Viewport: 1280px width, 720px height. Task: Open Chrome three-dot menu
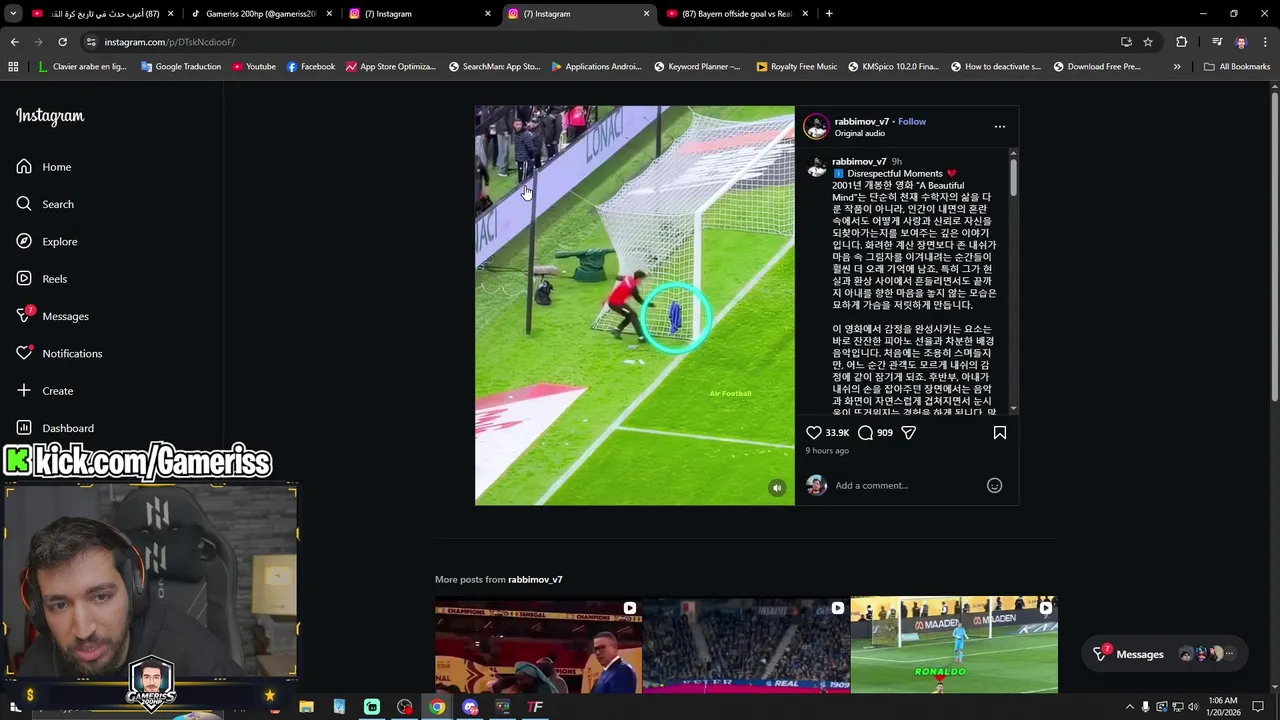point(1266,42)
